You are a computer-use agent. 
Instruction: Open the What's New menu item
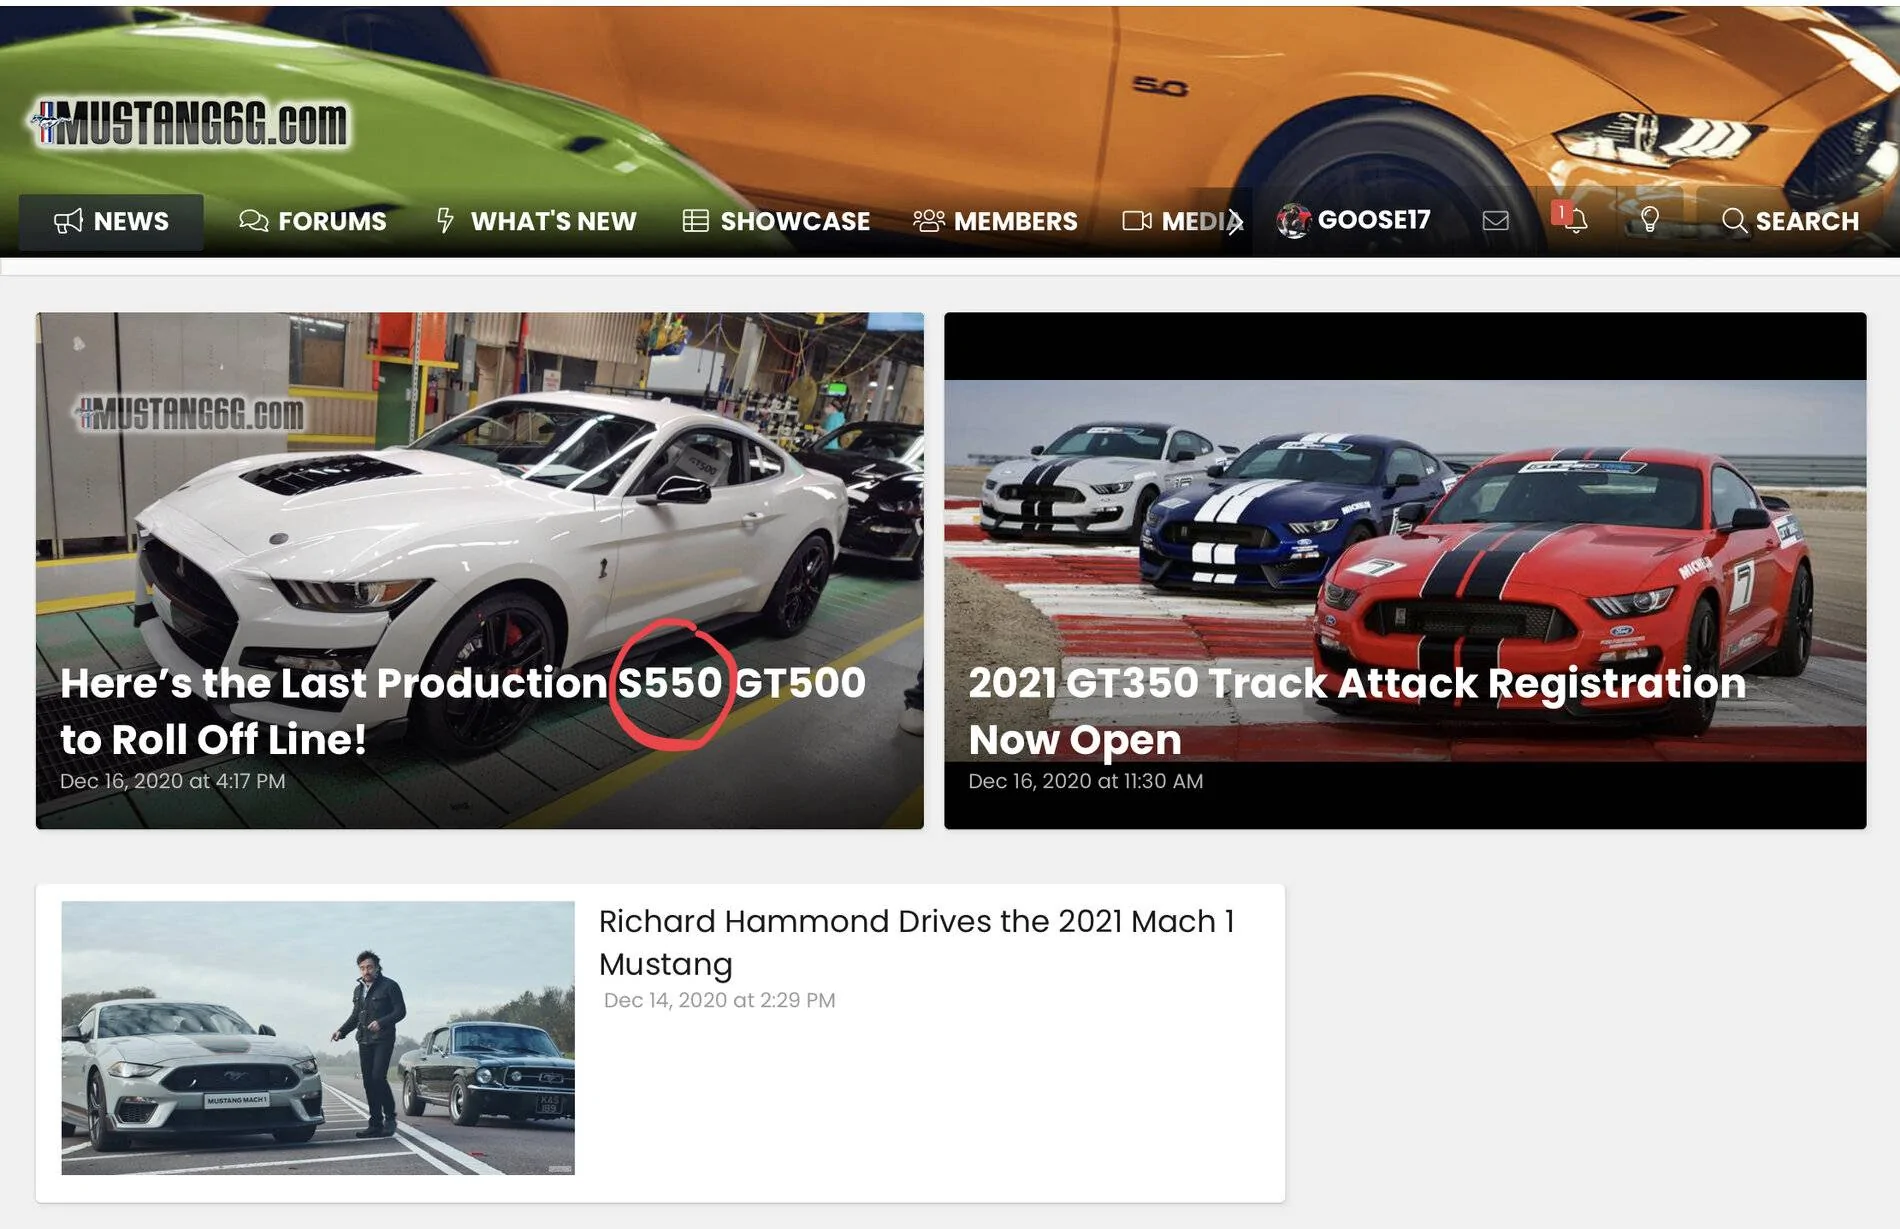pyautogui.click(x=536, y=221)
